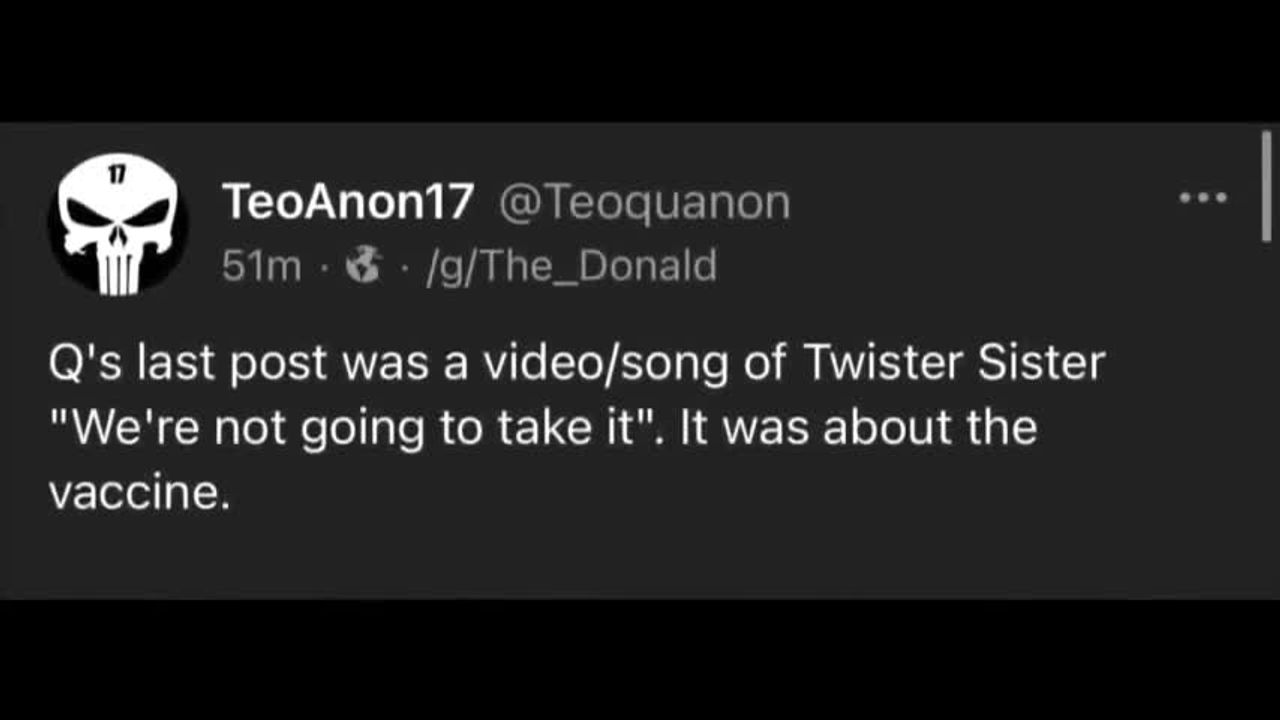Click the skull profile avatar
1280x720 pixels.
click(x=118, y=226)
